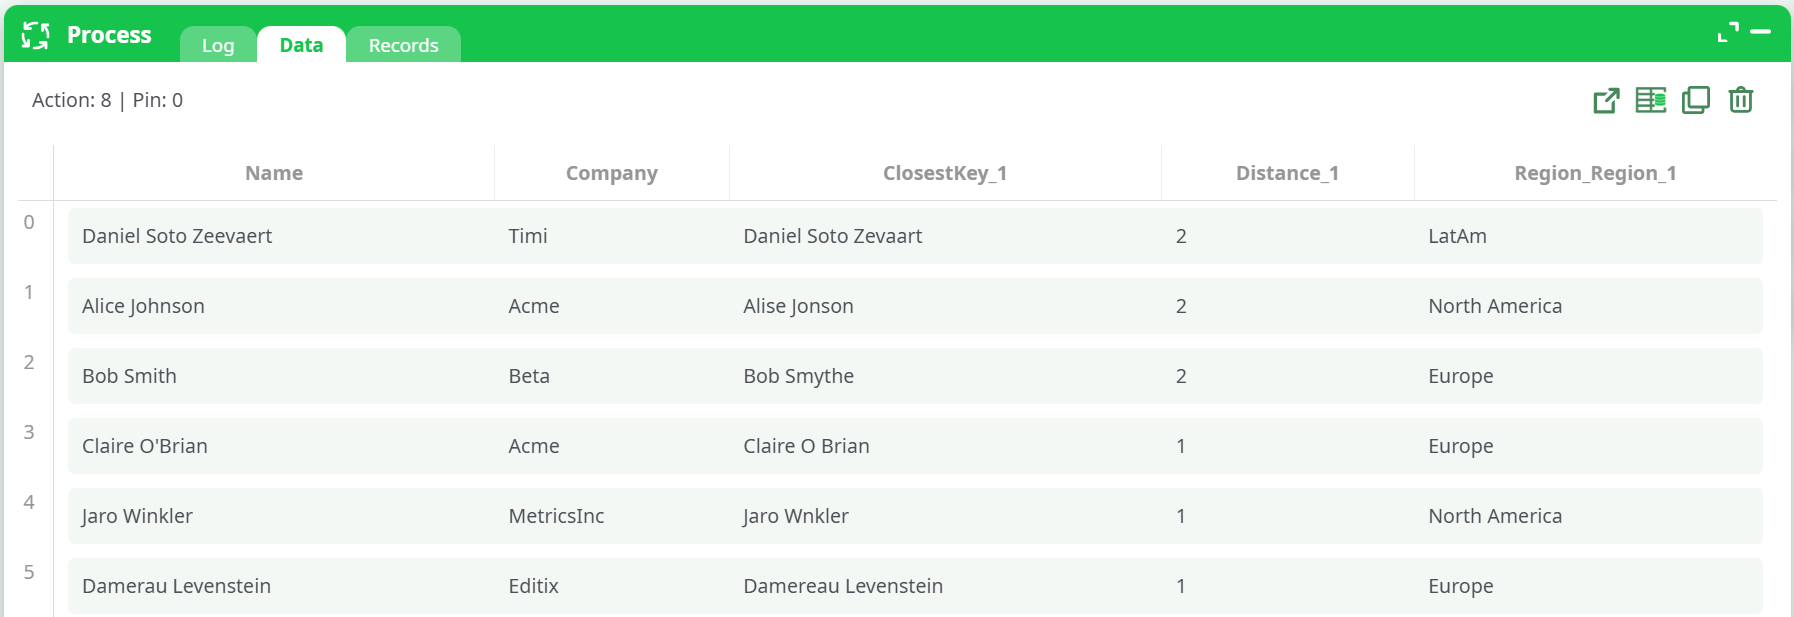Open the Records tab
Screen dimensions: 1794x617
click(x=403, y=45)
